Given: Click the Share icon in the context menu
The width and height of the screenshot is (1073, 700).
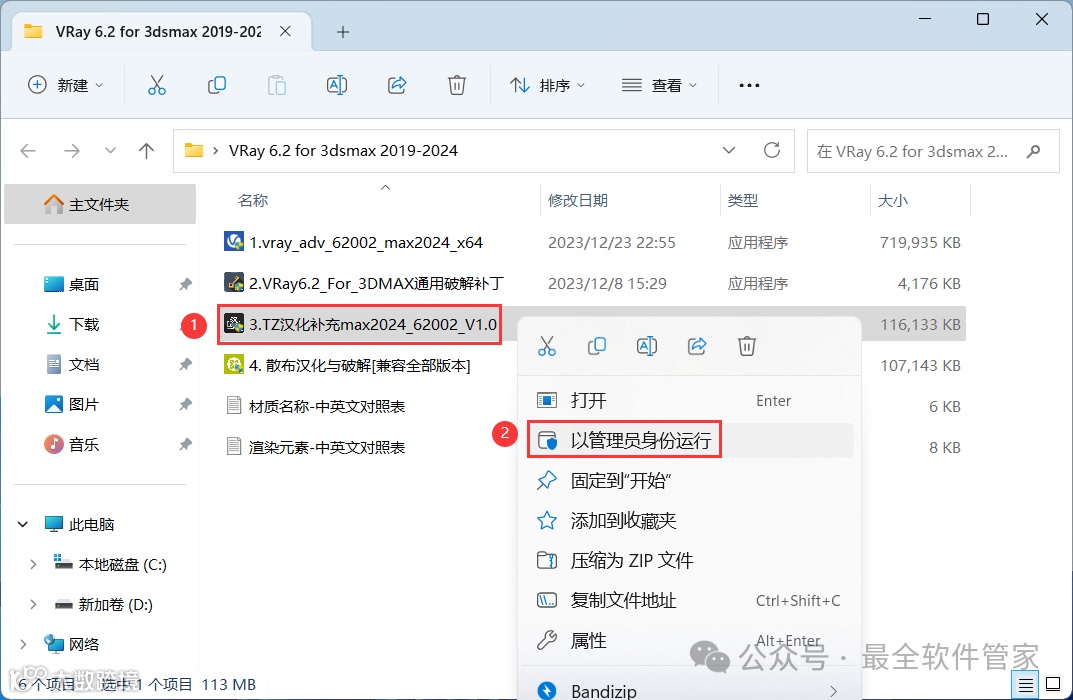Looking at the screenshot, I should [697, 346].
